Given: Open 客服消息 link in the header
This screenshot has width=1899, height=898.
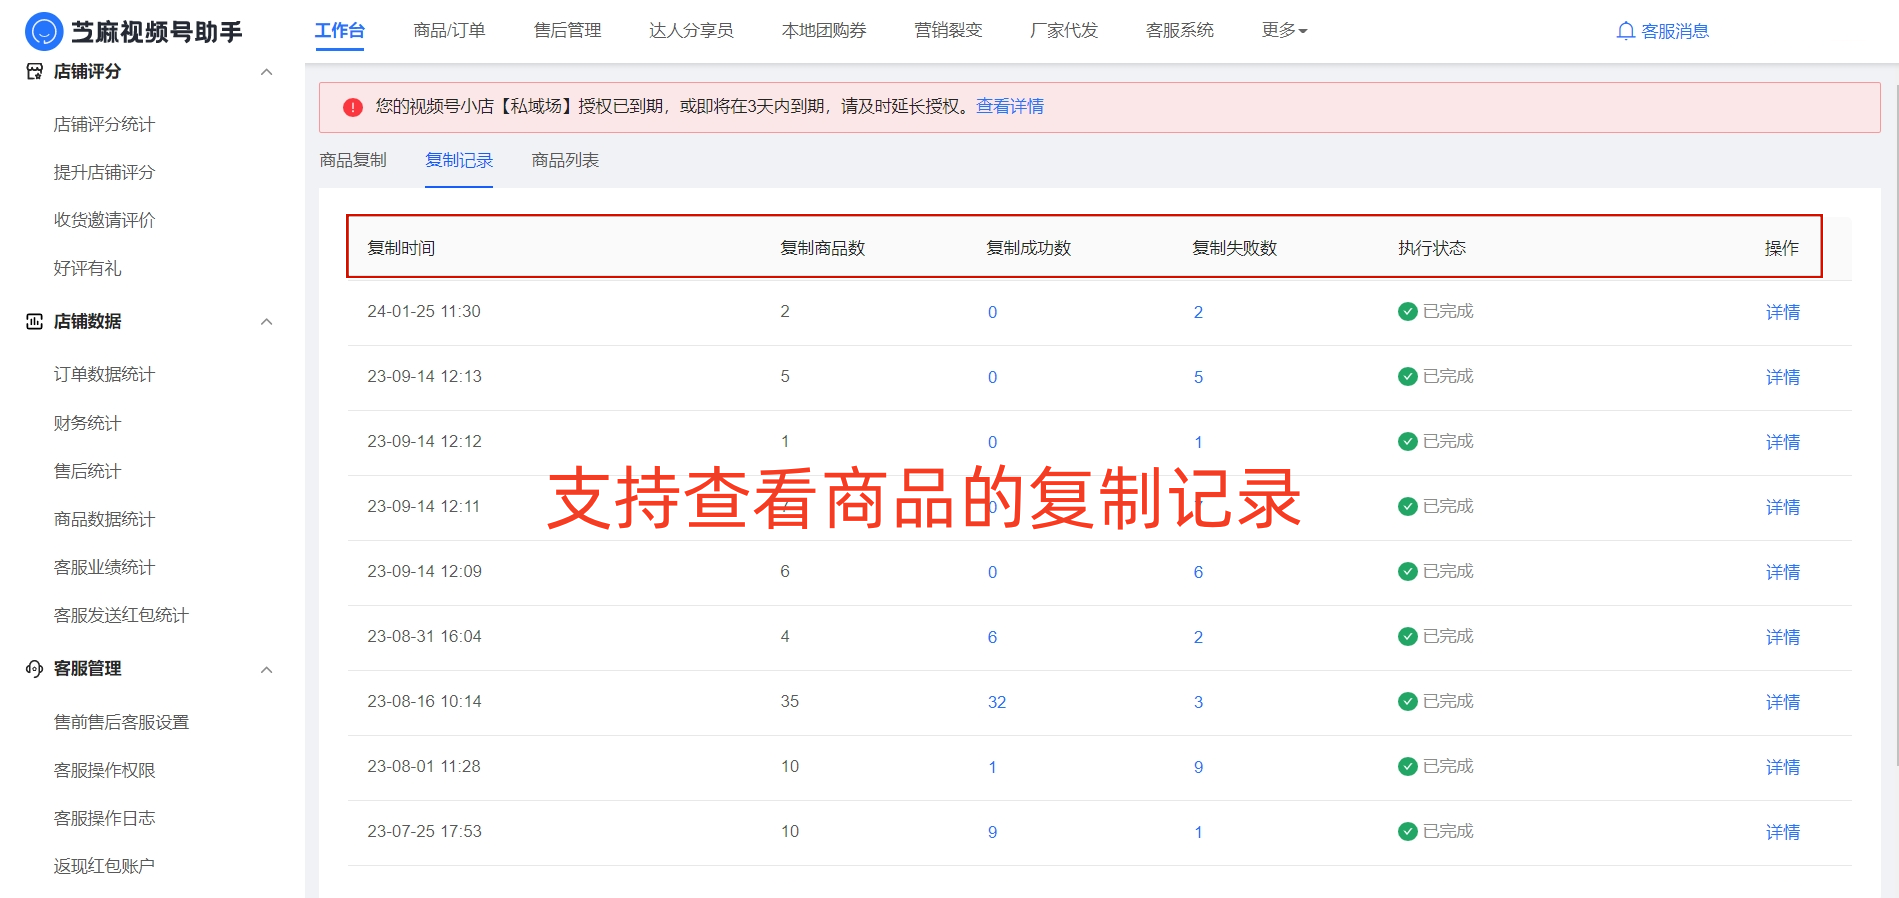Looking at the screenshot, I should tap(1675, 31).
